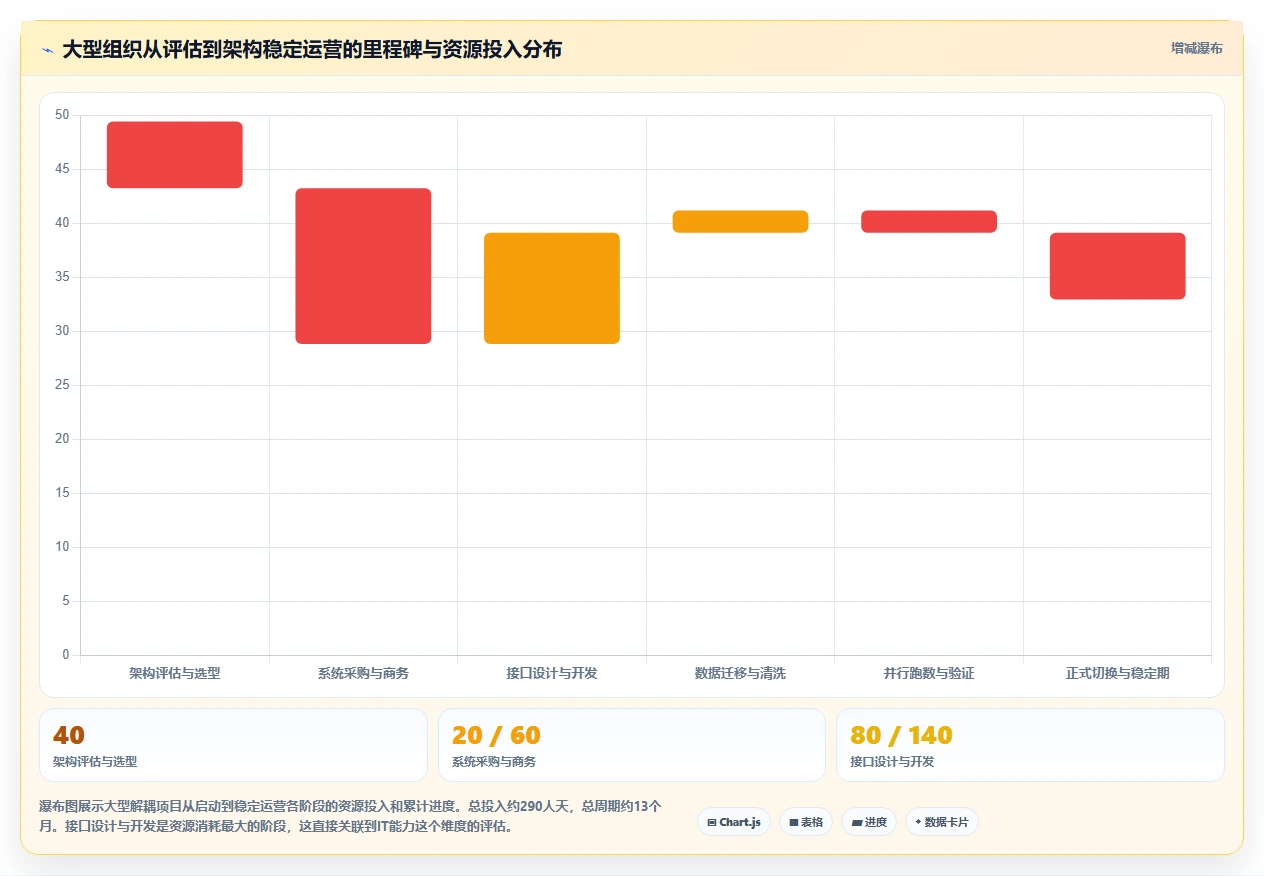The height and width of the screenshot is (876, 1264).
Task: Click 系统采购与商务 x-axis label
Action: click(x=363, y=673)
